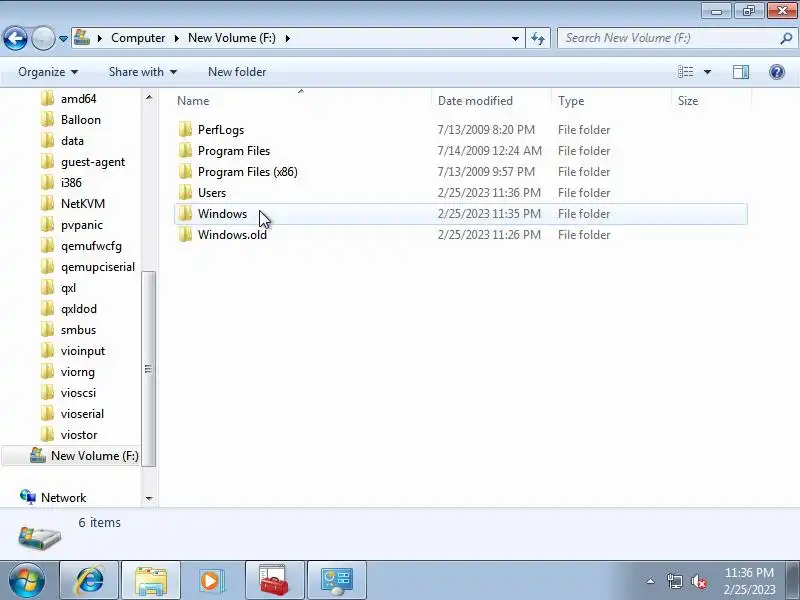
Task: Click the muted volume tray icon
Action: click(x=698, y=581)
